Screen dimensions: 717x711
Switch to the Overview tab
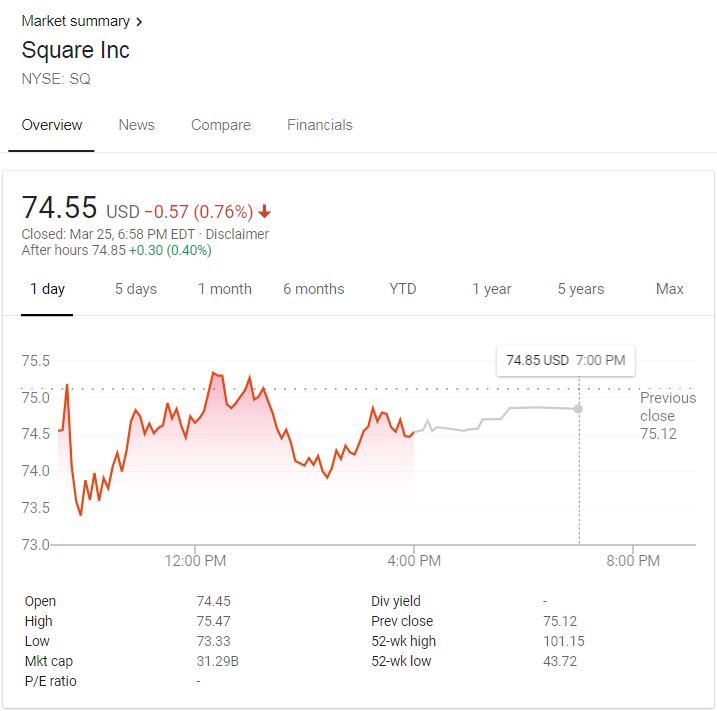coord(52,125)
